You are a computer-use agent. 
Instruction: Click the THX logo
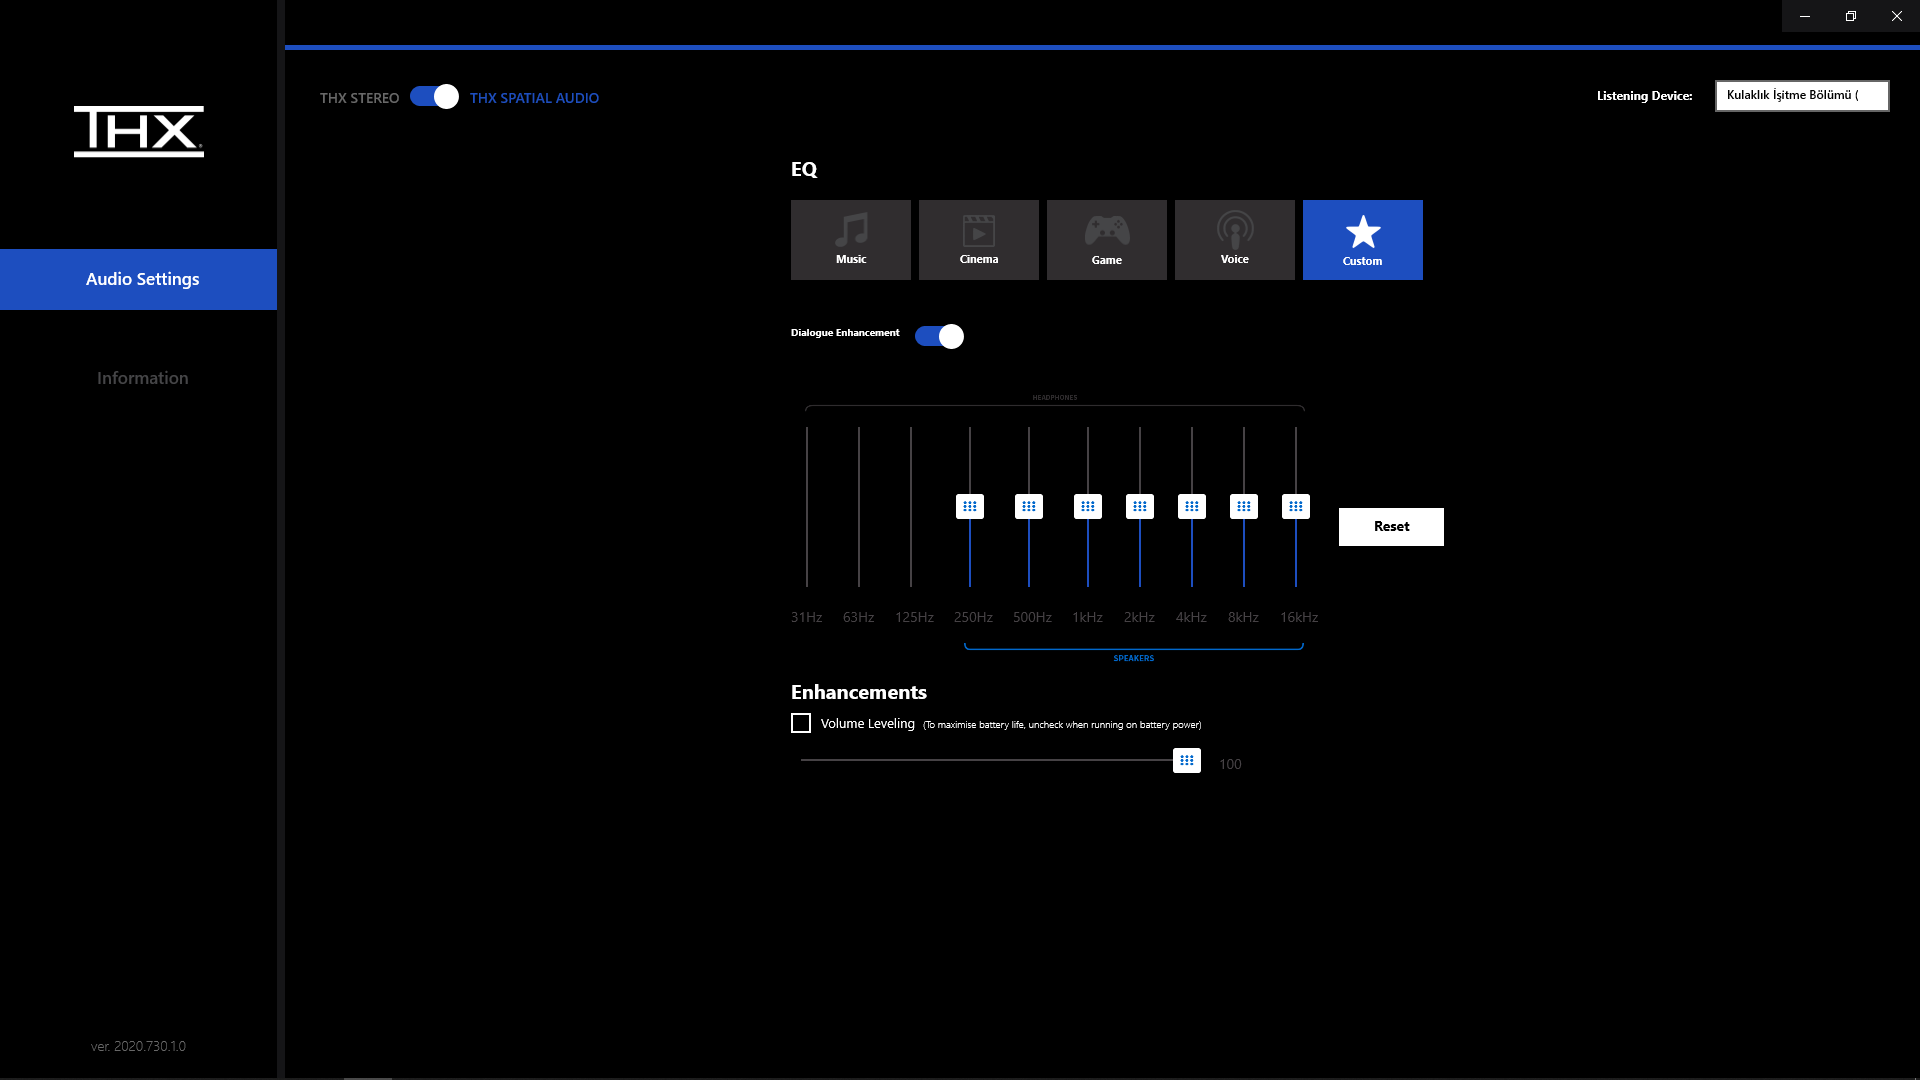(139, 131)
